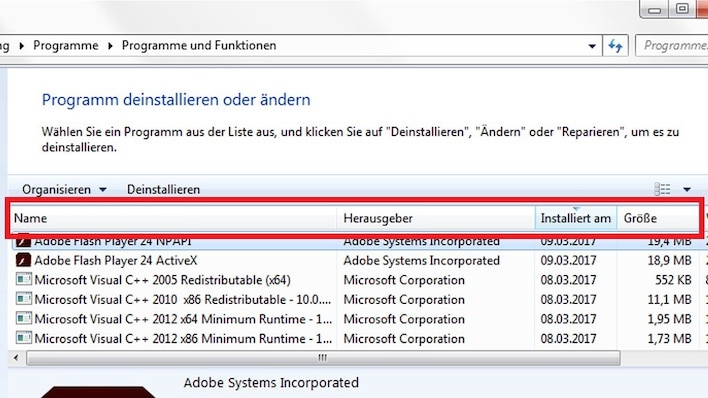Screen dimensions: 708x398
Task: Select Microsoft Visual C++ 2010 x86 Redistributable
Action: click(183, 300)
